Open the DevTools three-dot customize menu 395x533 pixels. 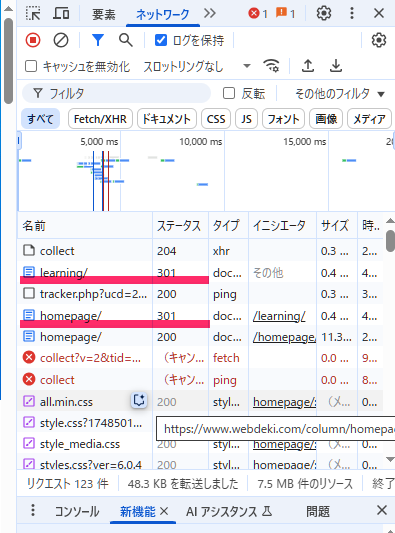tap(352, 13)
